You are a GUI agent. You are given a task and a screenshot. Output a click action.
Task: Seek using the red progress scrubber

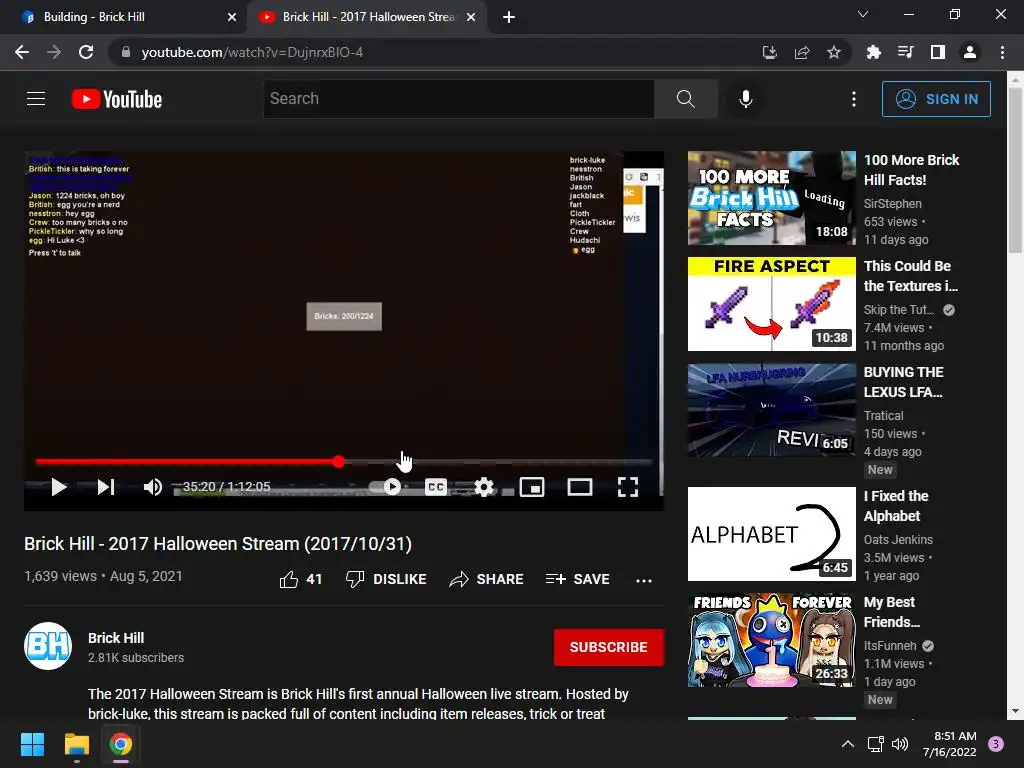click(338, 462)
